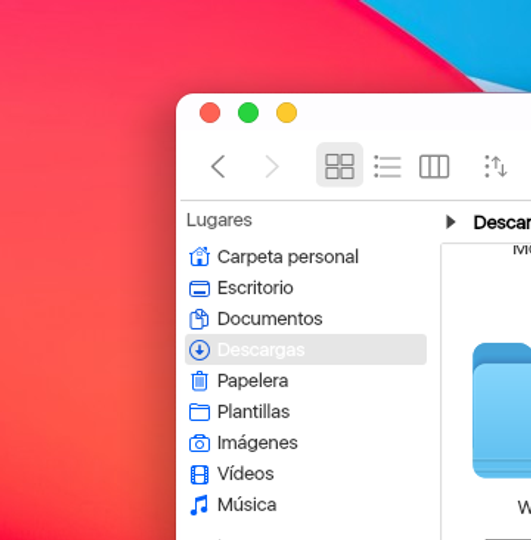Click the Papelera trash icon
The width and height of the screenshot is (531, 540).
point(199,381)
